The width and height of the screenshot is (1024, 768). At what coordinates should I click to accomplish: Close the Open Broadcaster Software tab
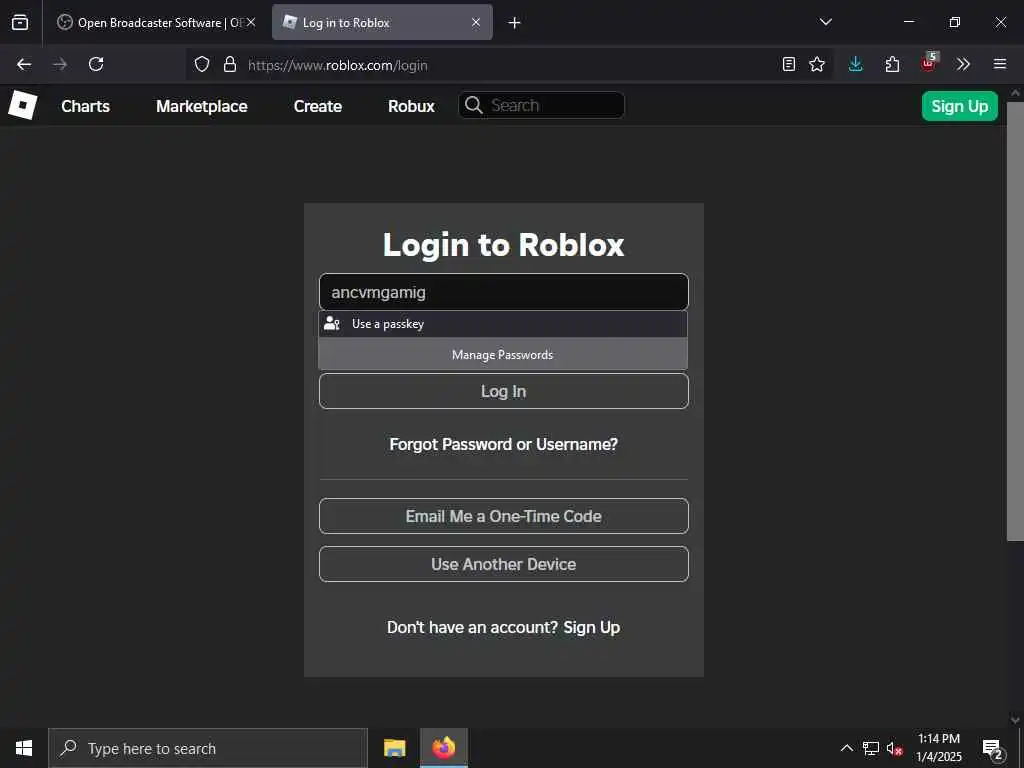(x=251, y=22)
